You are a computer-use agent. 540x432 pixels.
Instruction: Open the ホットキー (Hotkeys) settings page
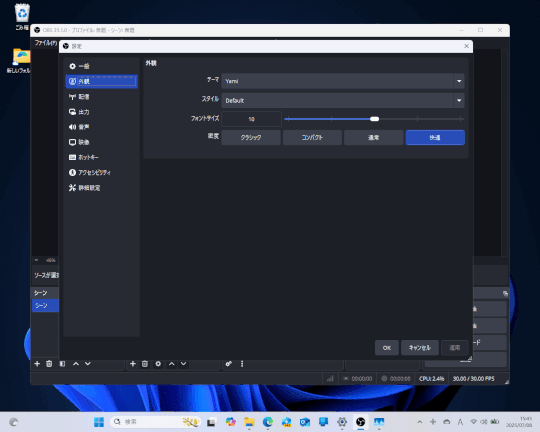101,157
